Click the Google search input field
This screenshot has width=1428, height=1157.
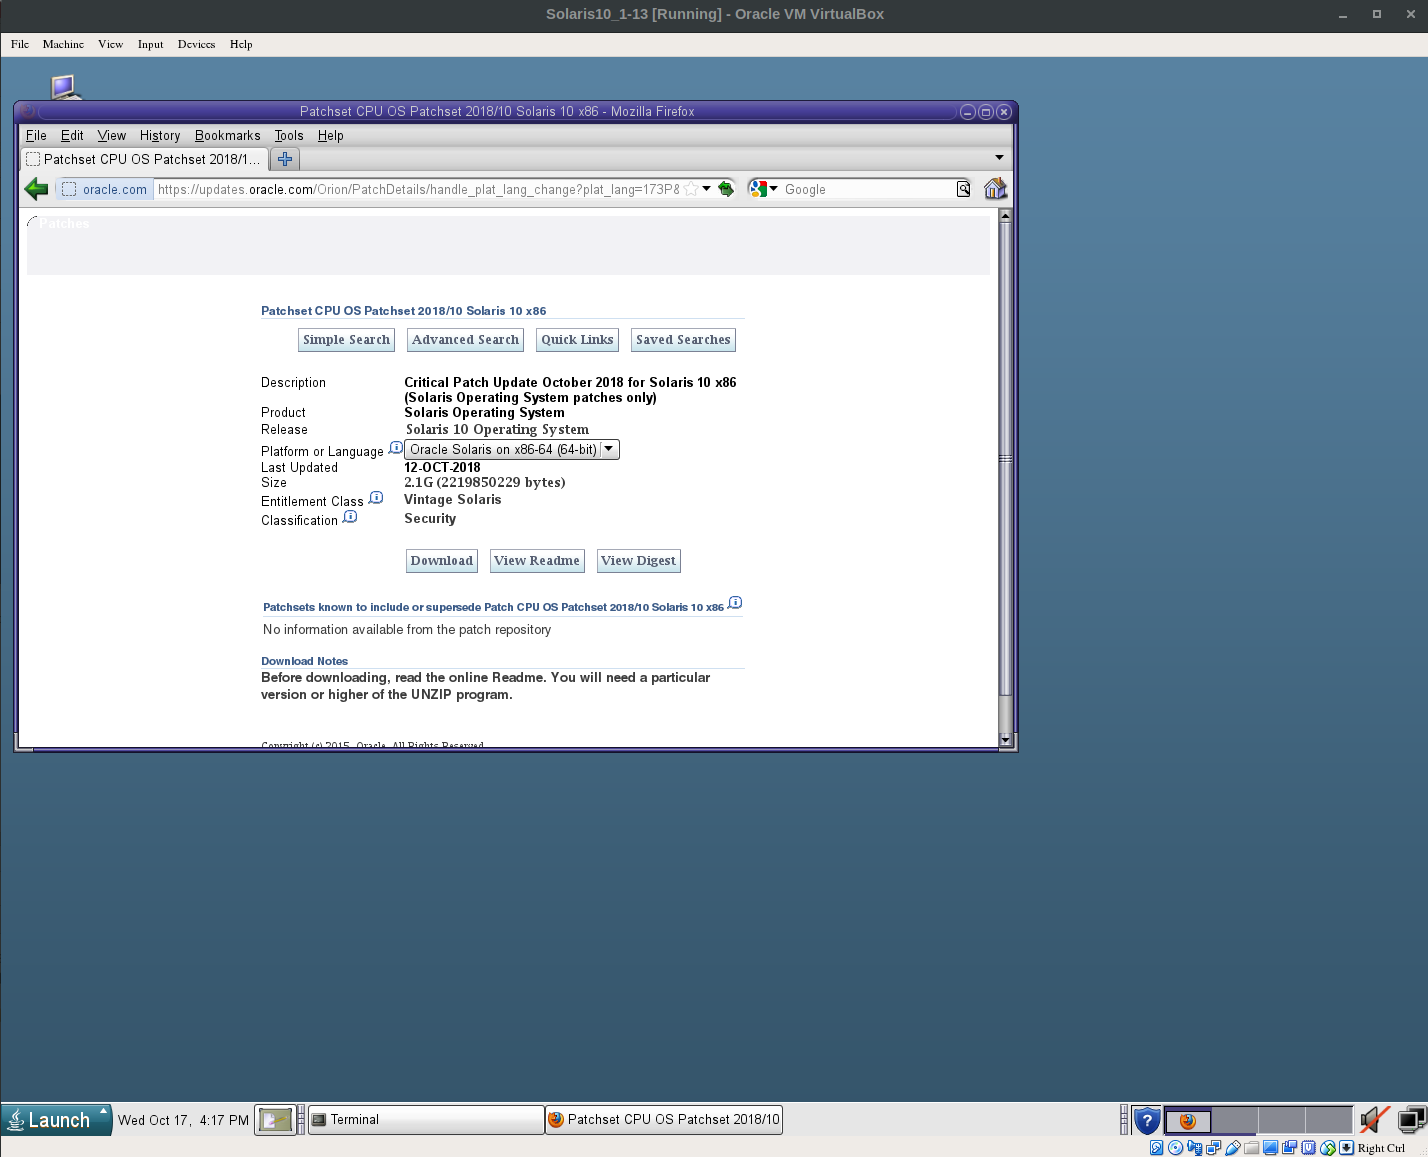point(868,189)
